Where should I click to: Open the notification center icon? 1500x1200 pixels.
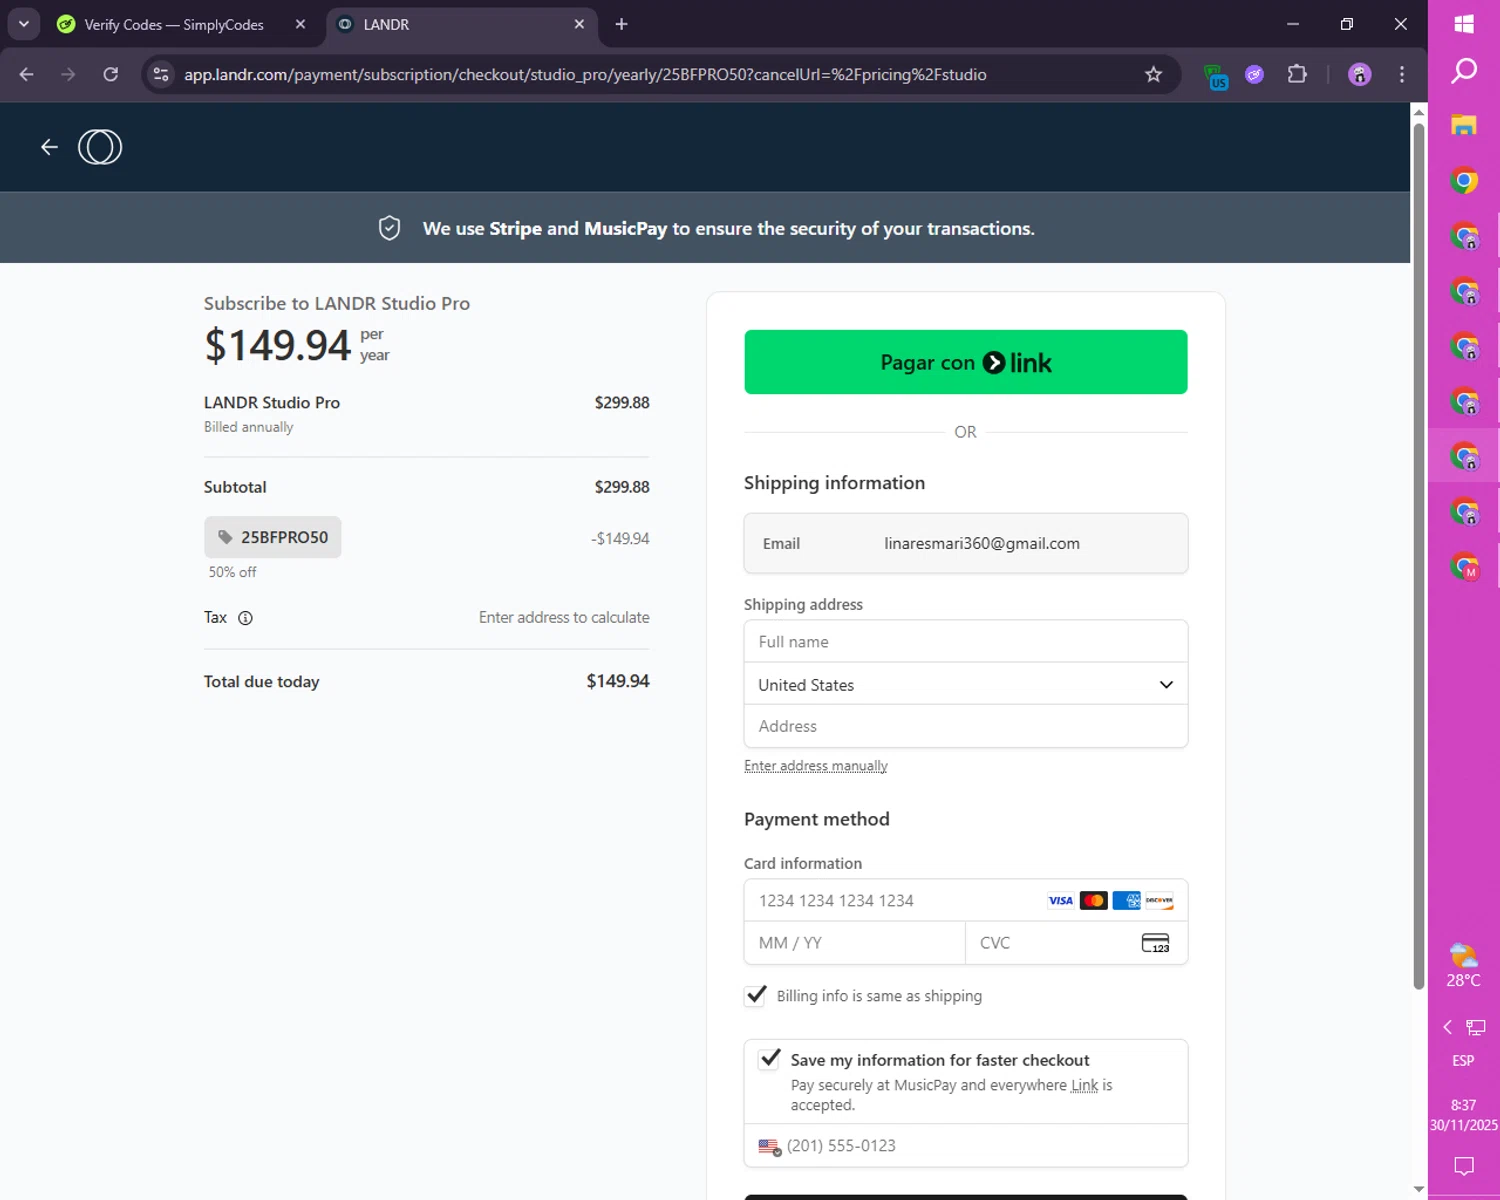(x=1464, y=1166)
